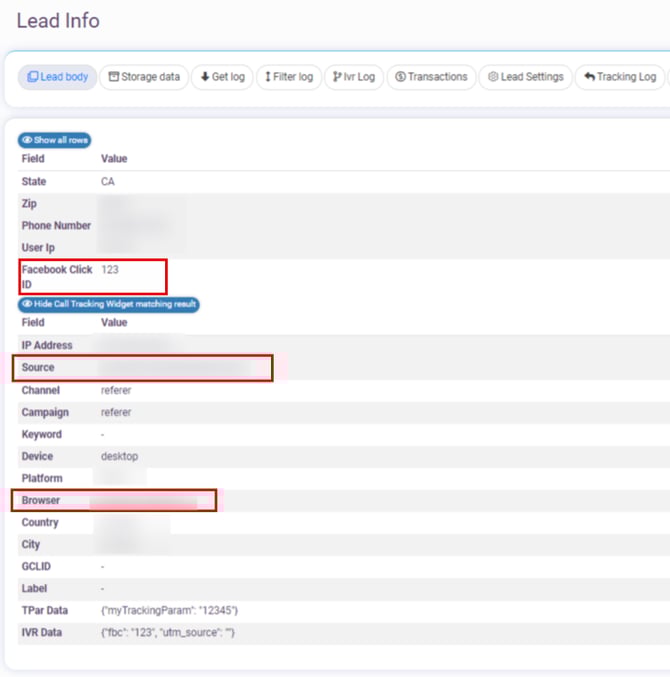
Task: Open the Lead body tab
Action: point(58,77)
